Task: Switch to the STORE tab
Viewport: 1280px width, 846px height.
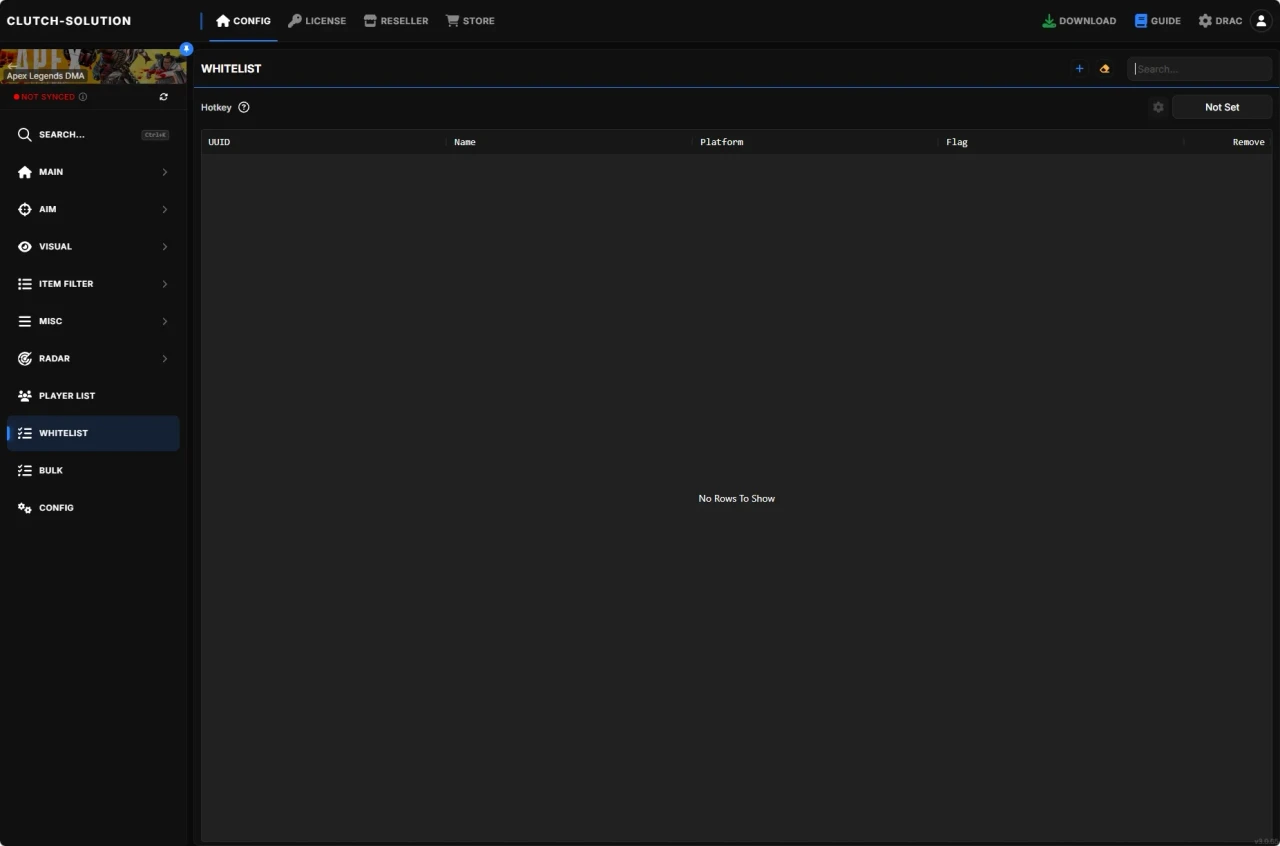Action: 470,20
